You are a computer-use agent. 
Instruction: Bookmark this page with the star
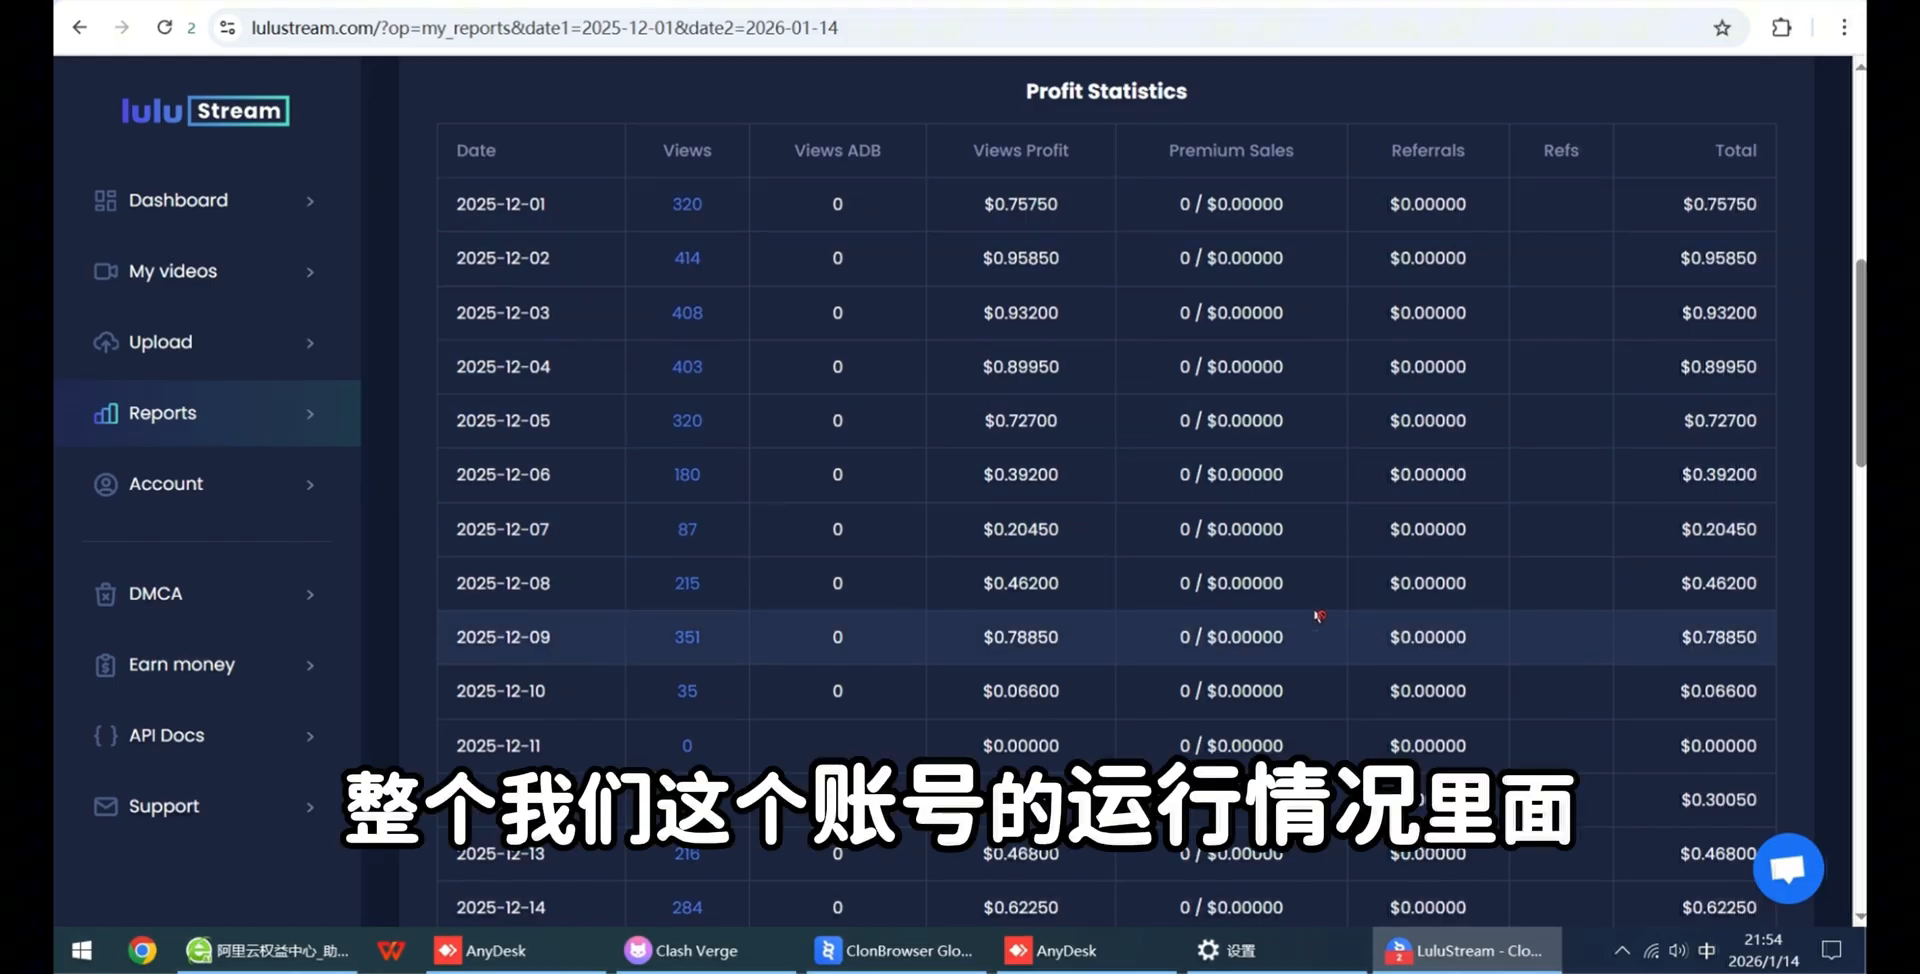click(x=1722, y=28)
